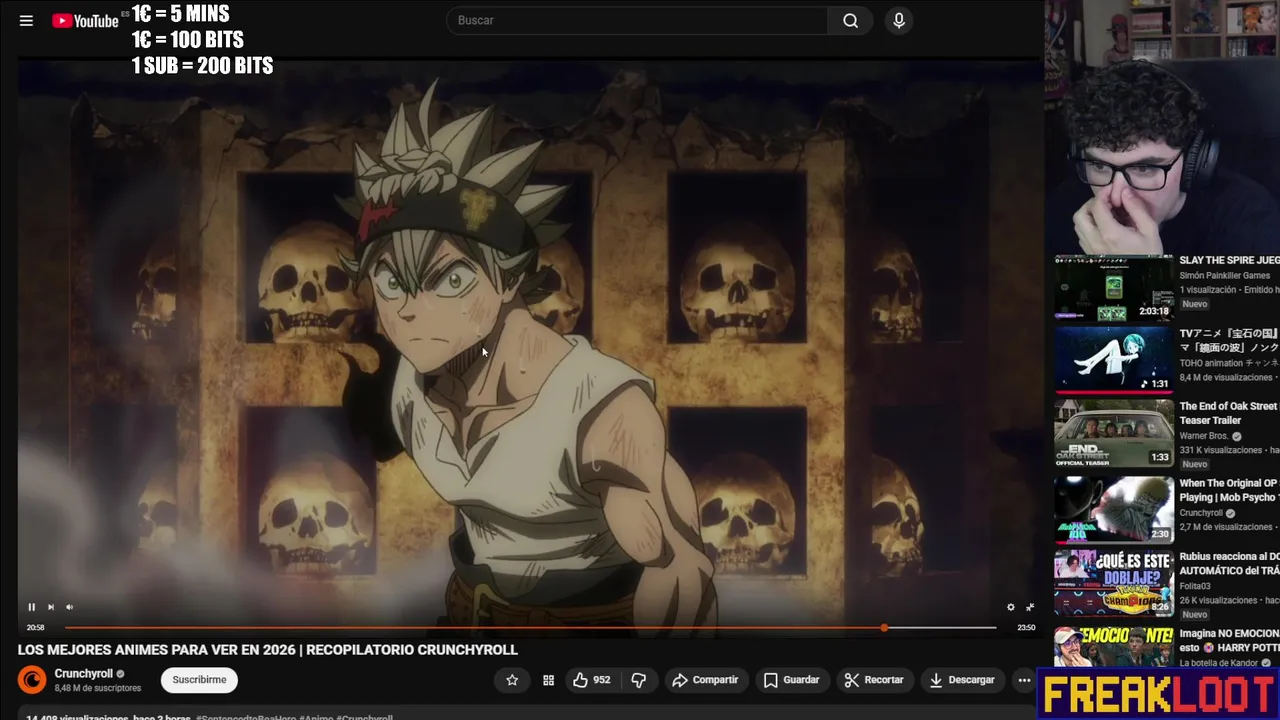Click the Folita03 channel name
The width and height of the screenshot is (1280, 720).
click(1197, 586)
